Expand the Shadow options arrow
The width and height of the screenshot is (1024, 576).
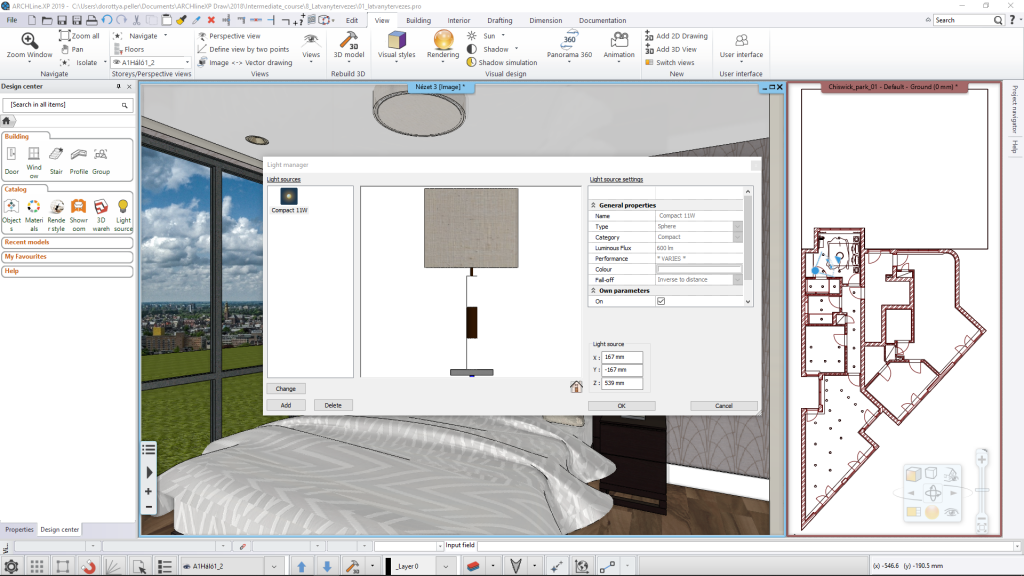pyautogui.click(x=517, y=49)
